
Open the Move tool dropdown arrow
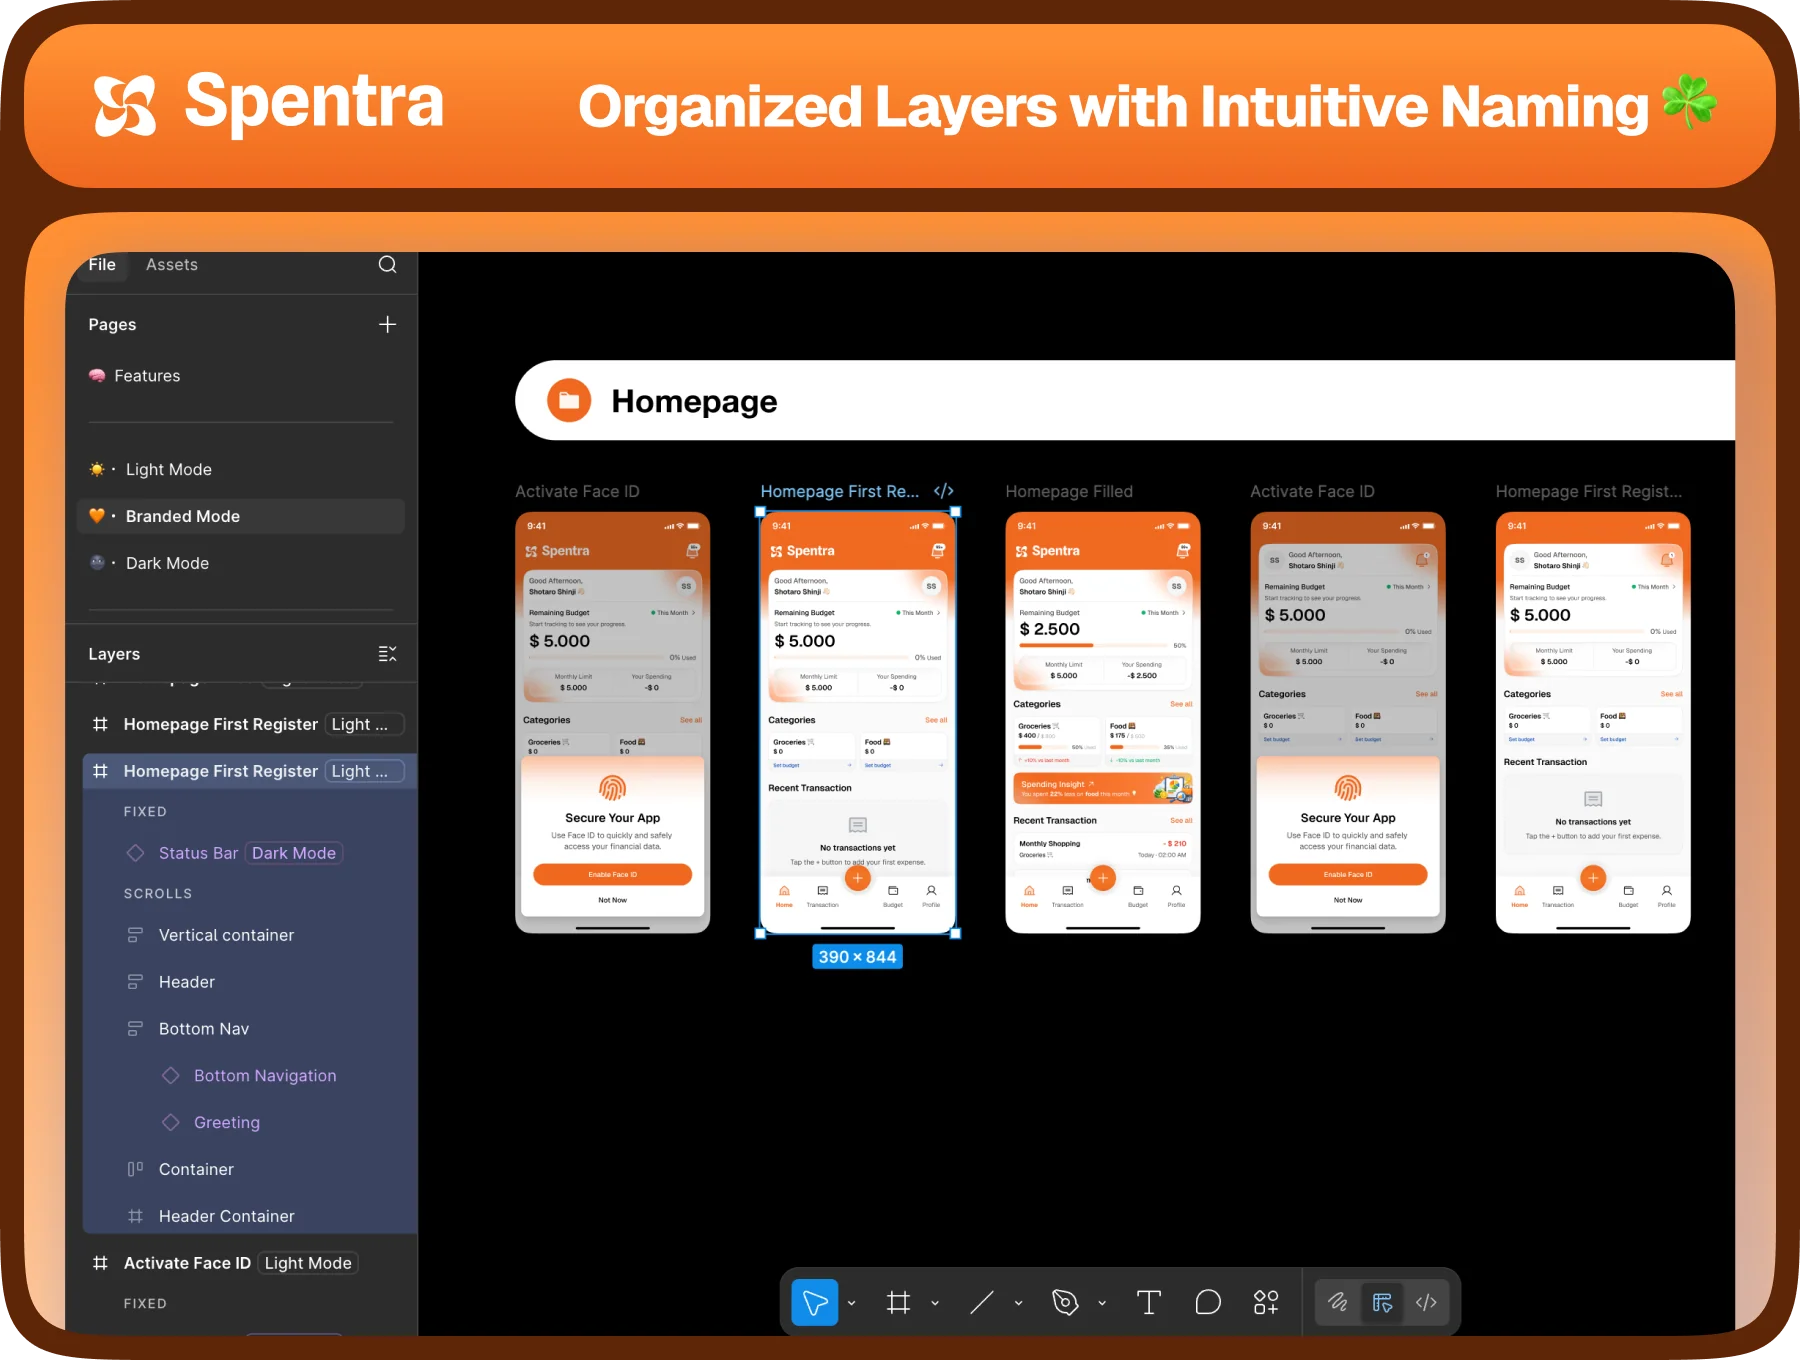click(x=852, y=1303)
